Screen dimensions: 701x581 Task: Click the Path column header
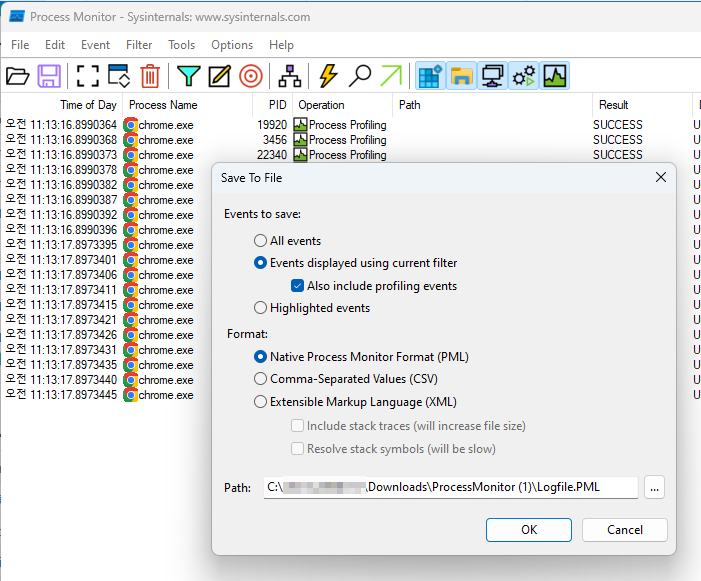[x=492, y=105]
